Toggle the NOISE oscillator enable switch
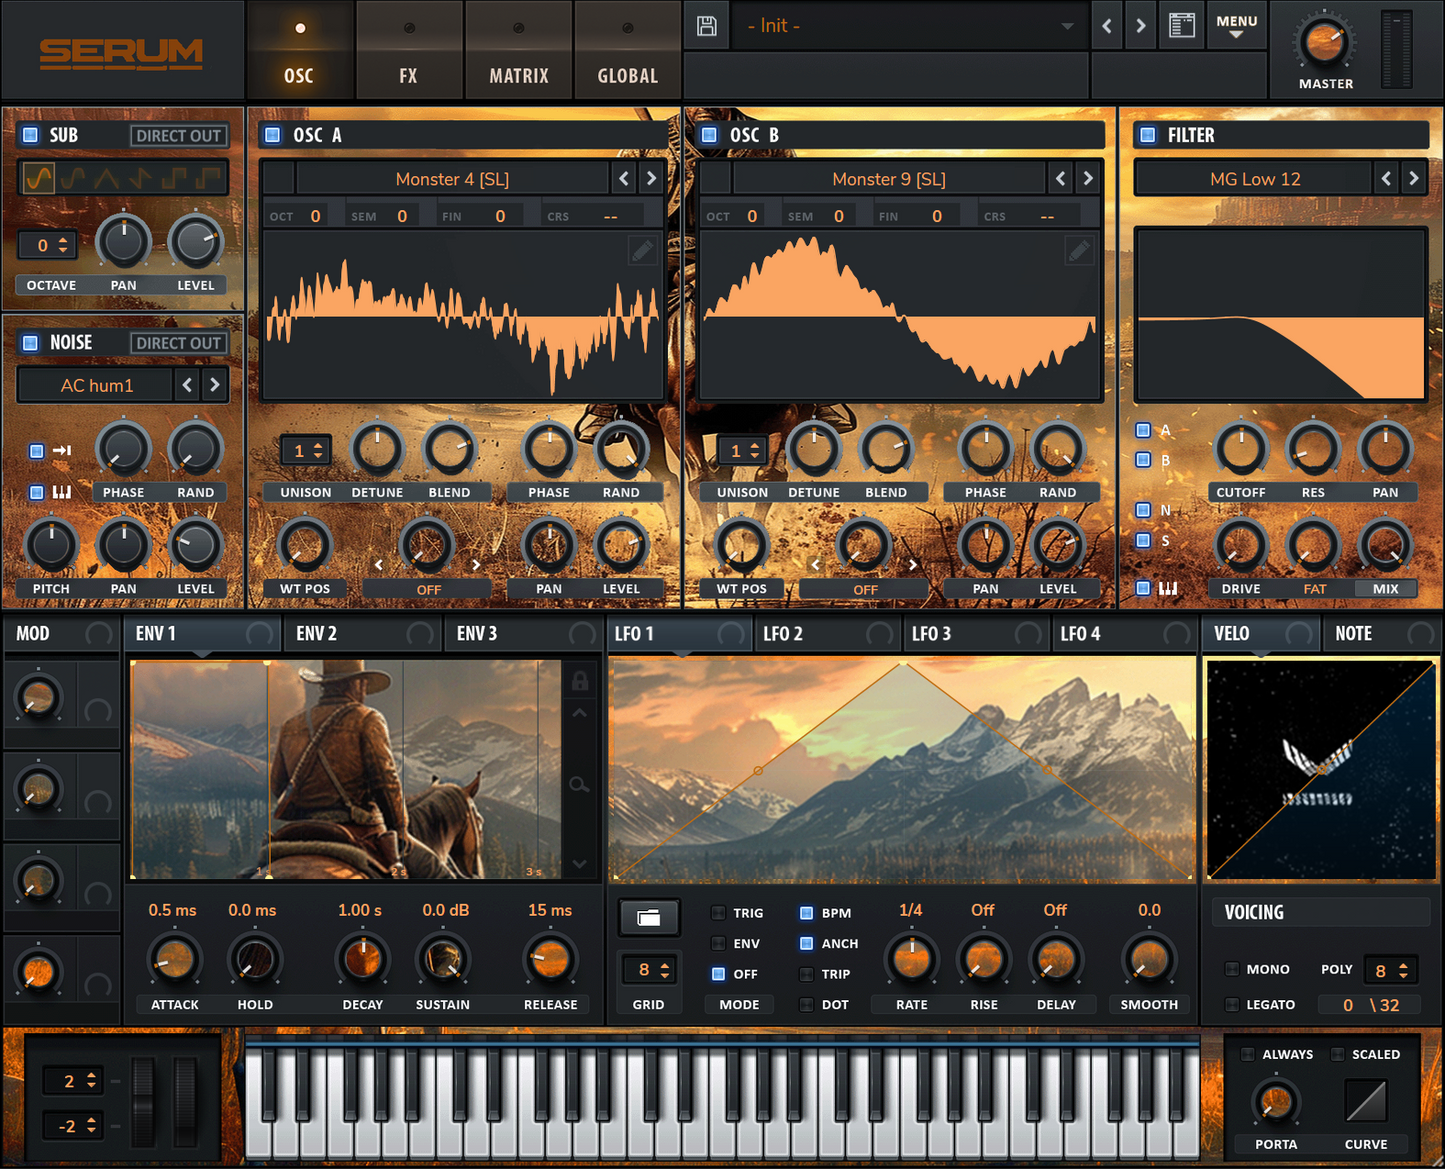This screenshot has height=1169, width=1445. (x=30, y=343)
